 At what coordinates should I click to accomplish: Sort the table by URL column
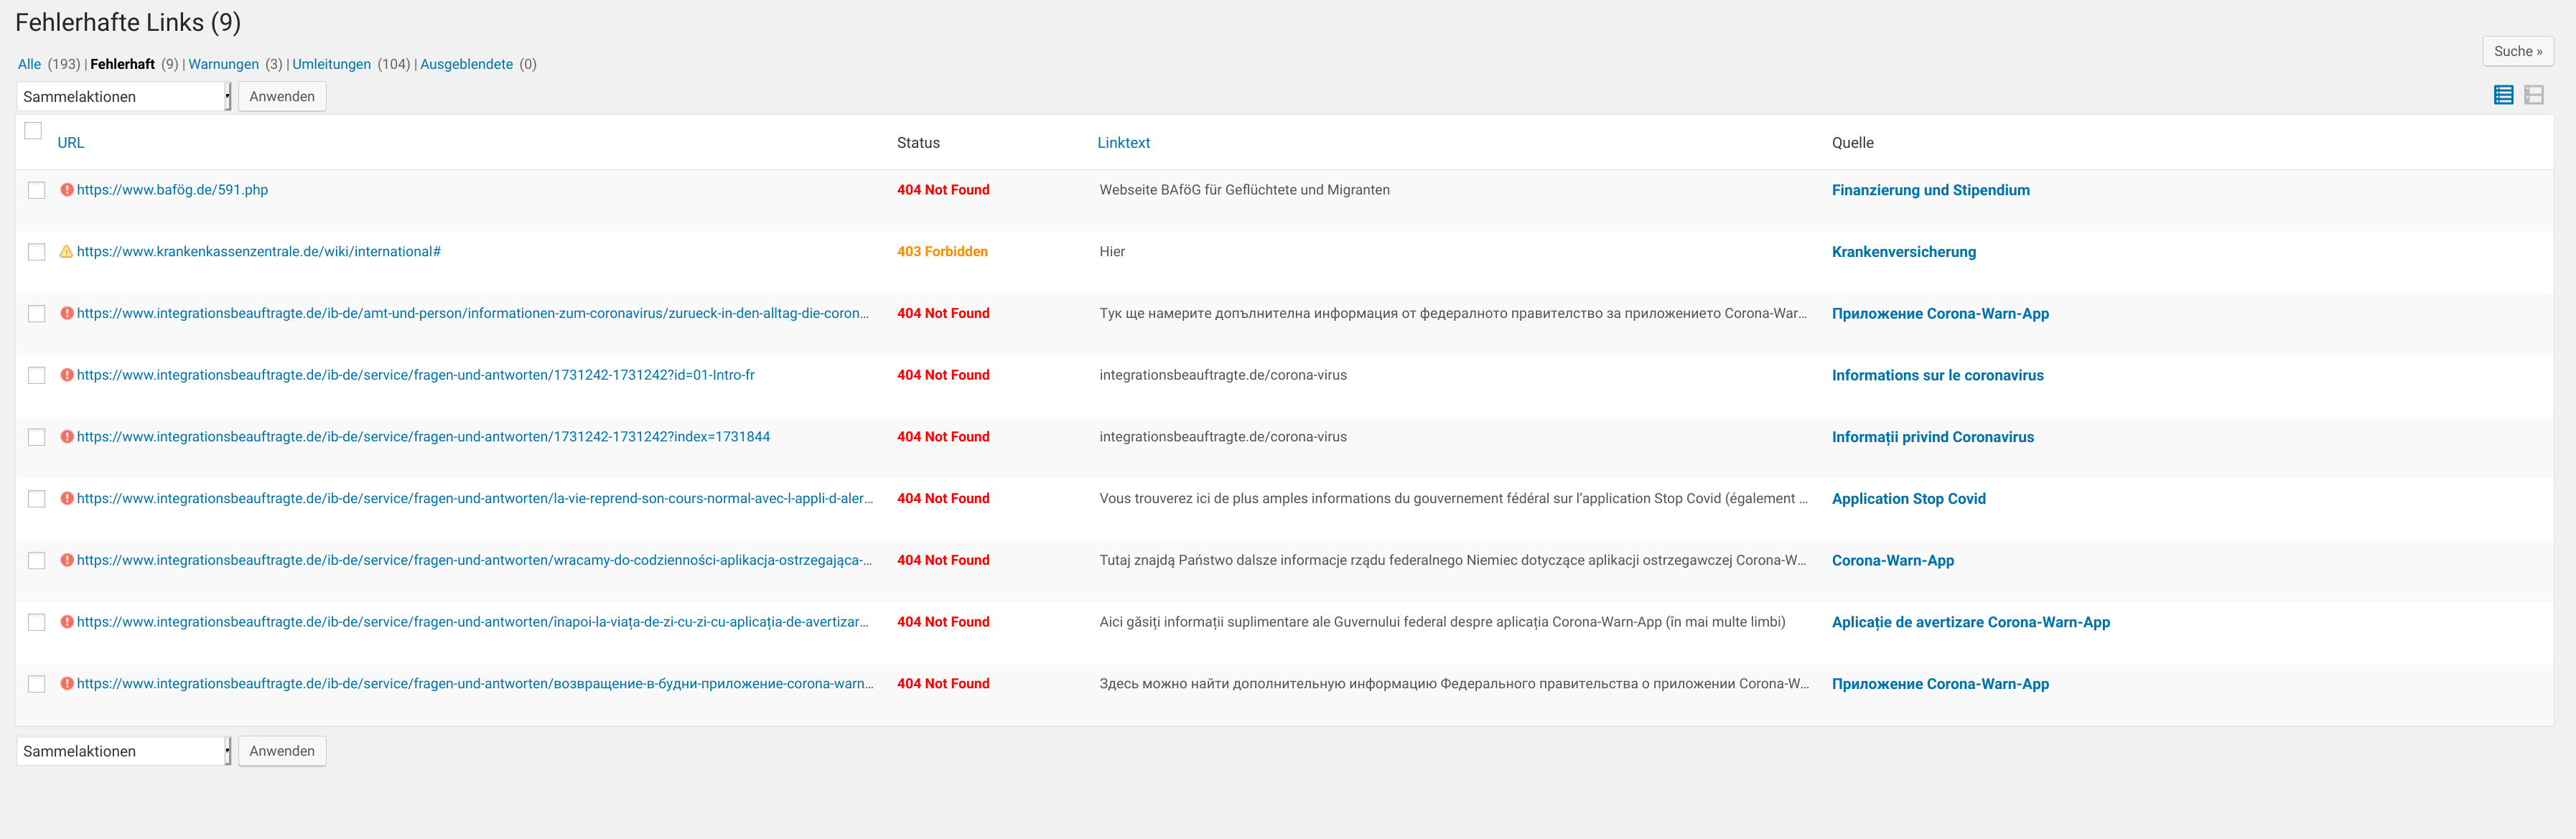tap(70, 142)
